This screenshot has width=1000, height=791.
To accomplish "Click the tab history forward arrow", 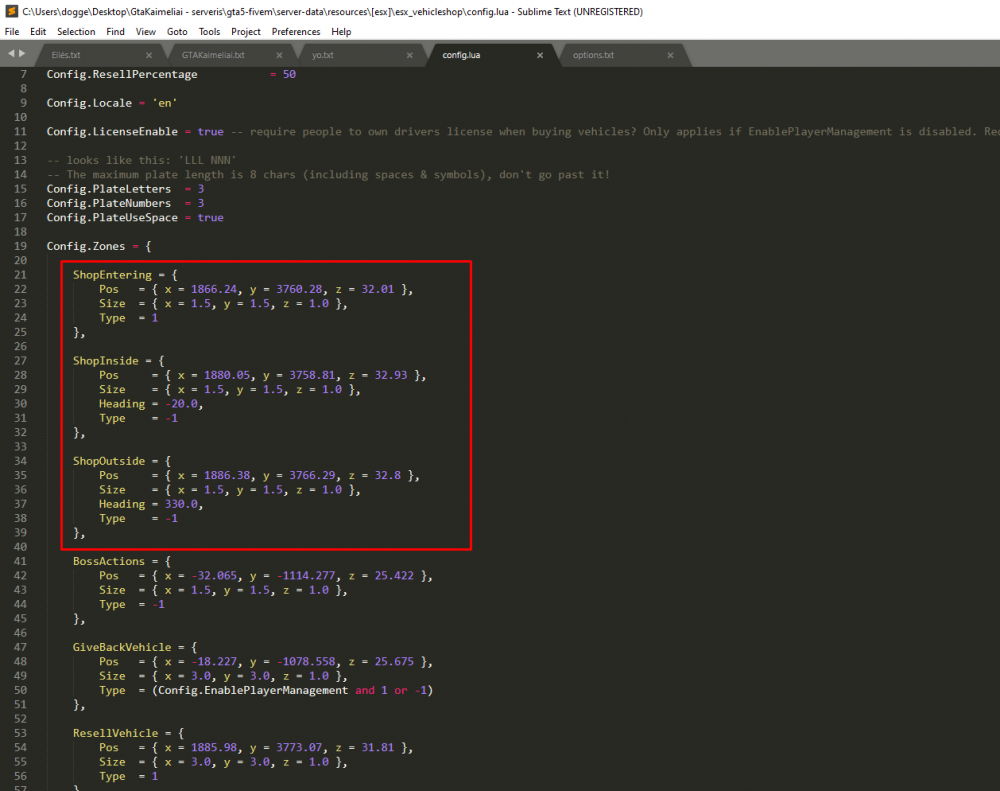I will (x=22, y=54).
